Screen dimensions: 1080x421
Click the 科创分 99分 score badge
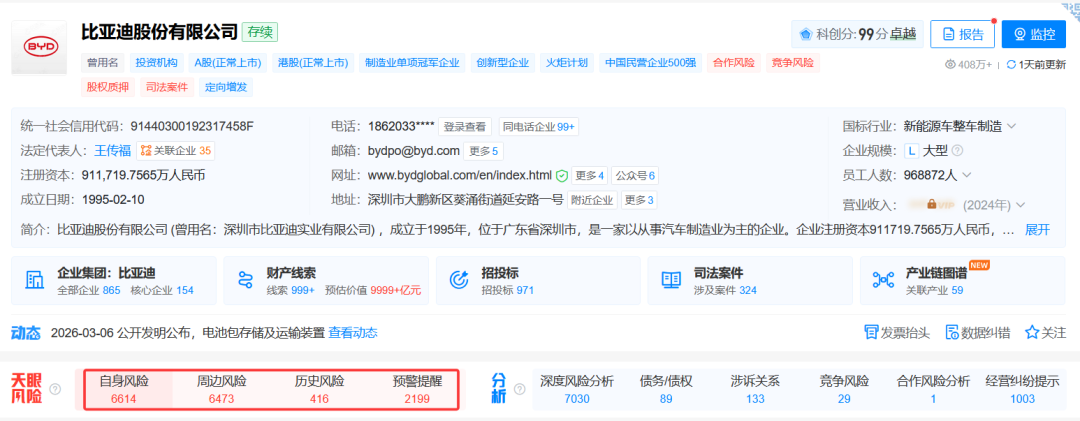tap(858, 34)
